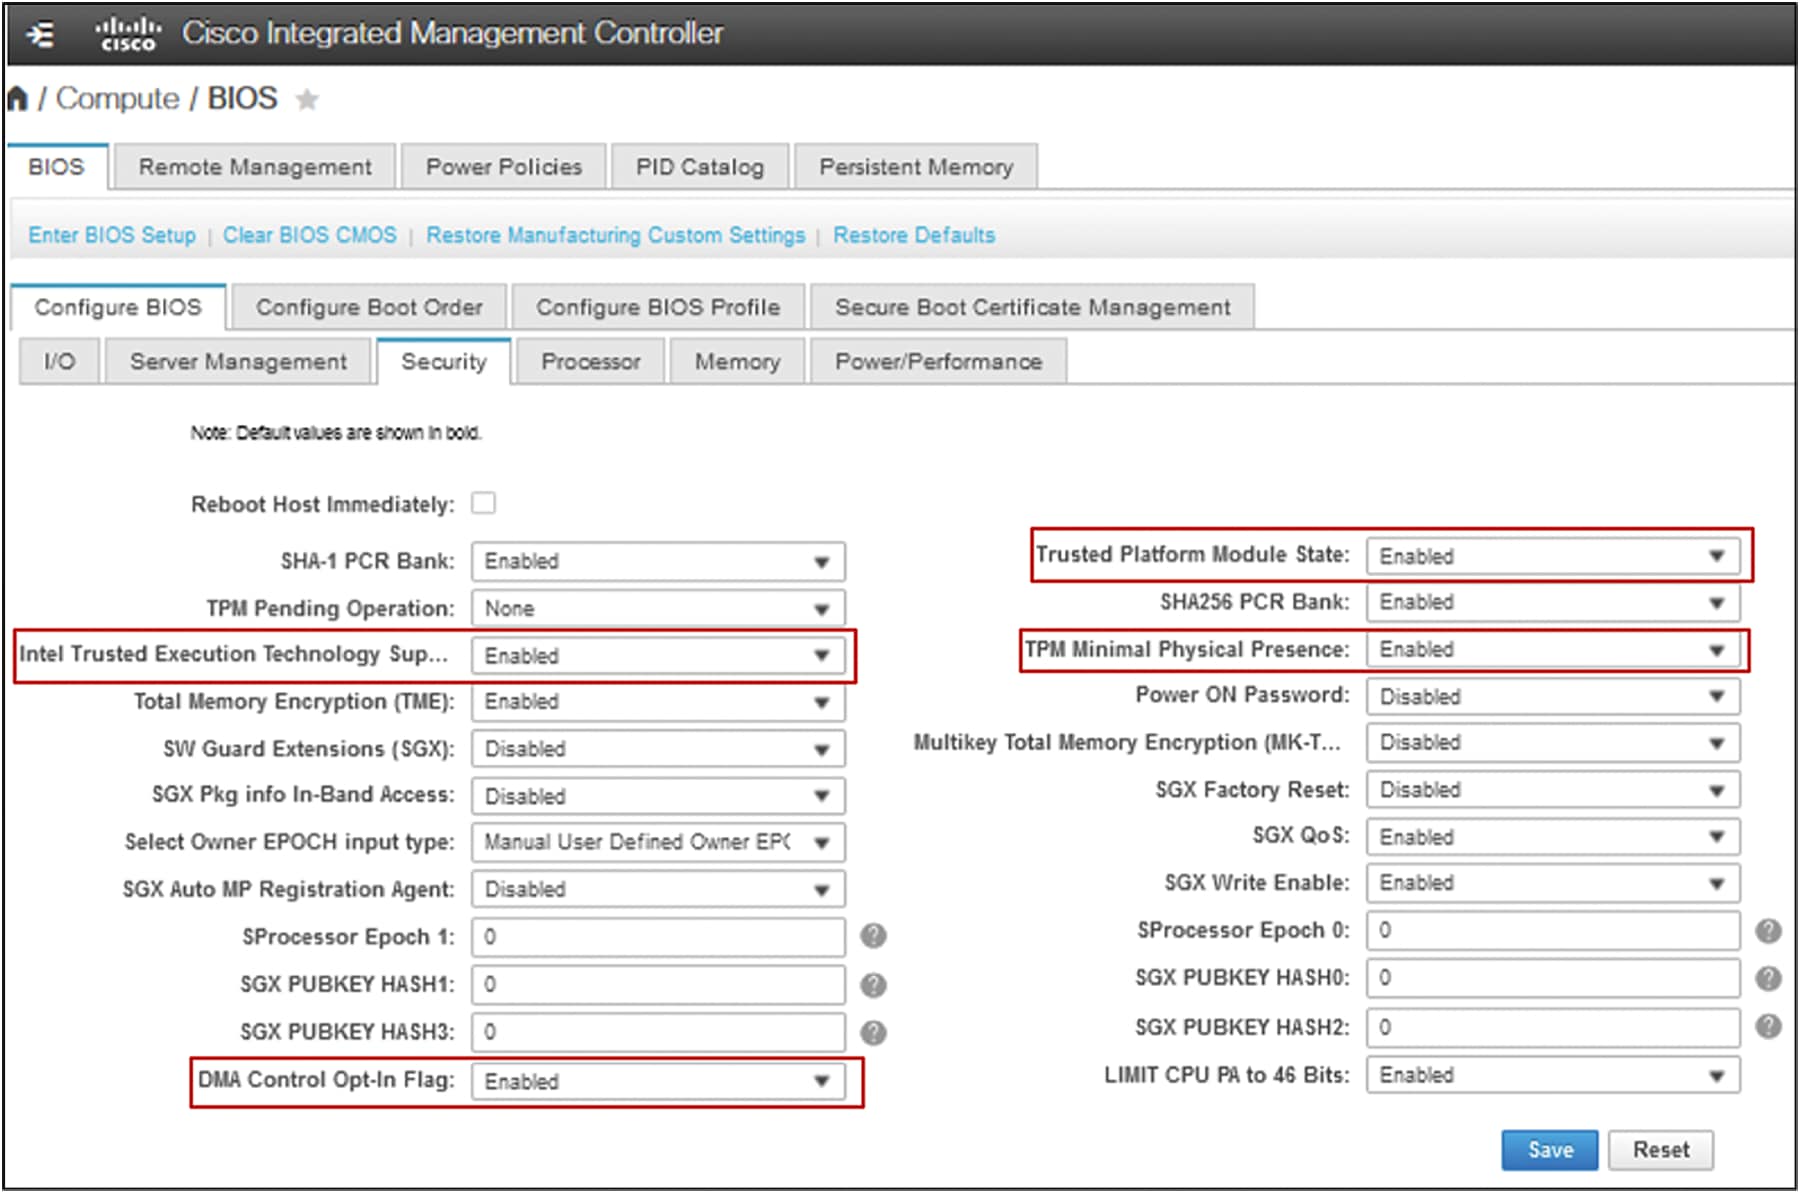Open SHA-1 PCR Bank dropdown

658,561
